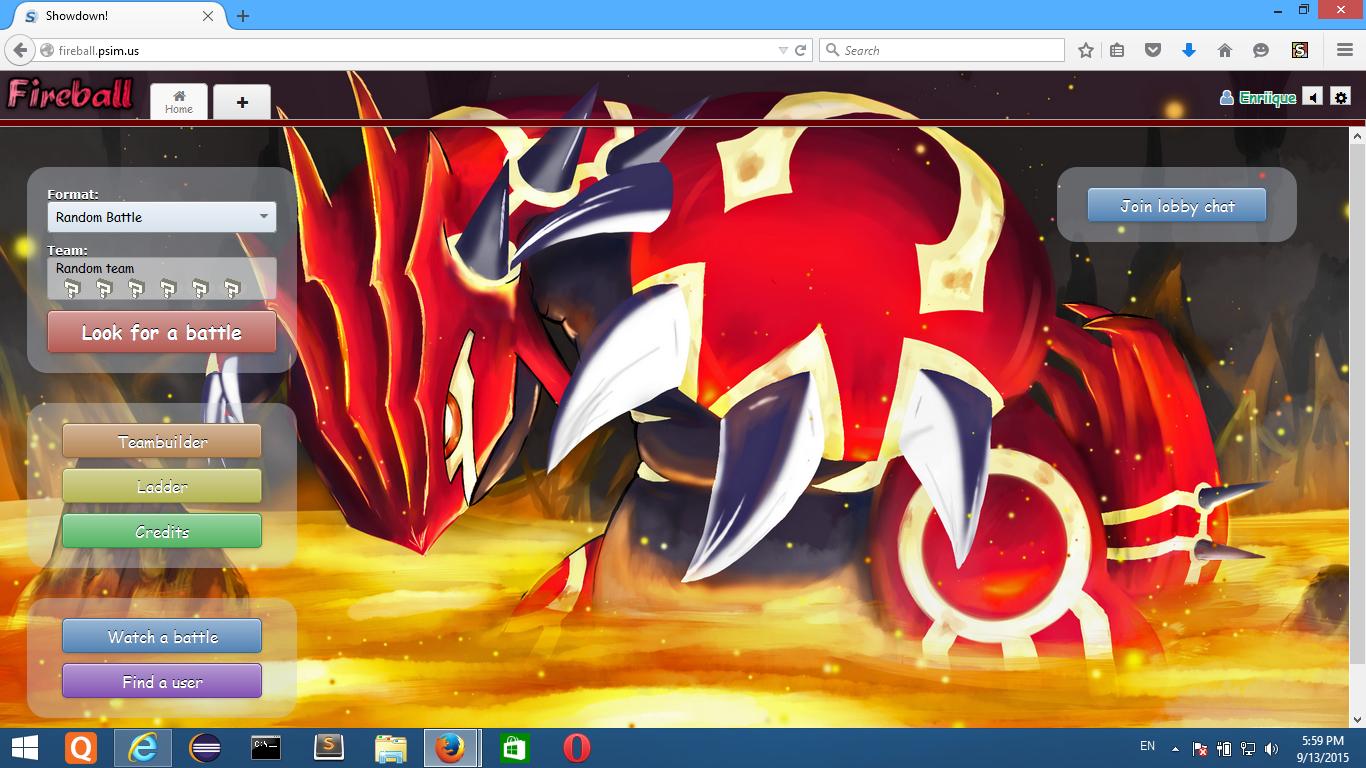
Task: Click the EN language indicator
Action: coord(1147,746)
